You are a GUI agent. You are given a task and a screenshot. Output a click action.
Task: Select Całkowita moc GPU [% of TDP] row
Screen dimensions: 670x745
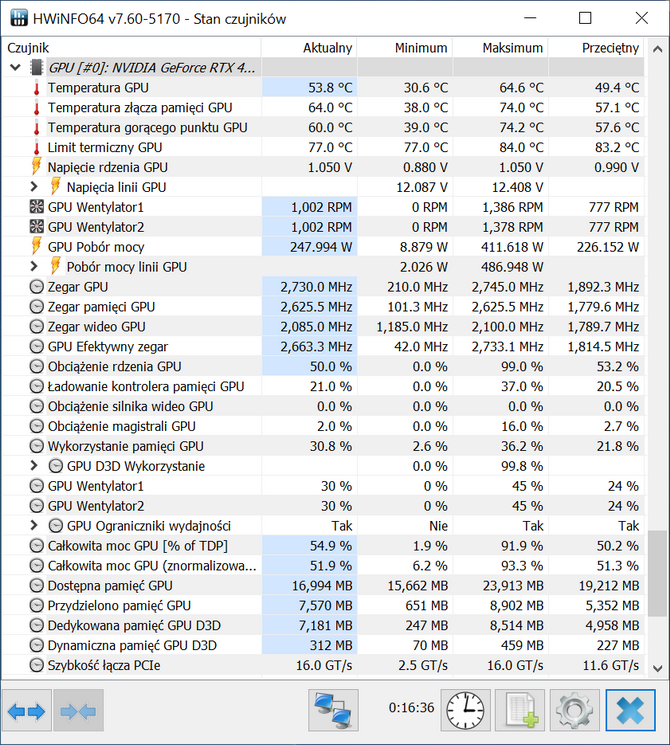323,546
